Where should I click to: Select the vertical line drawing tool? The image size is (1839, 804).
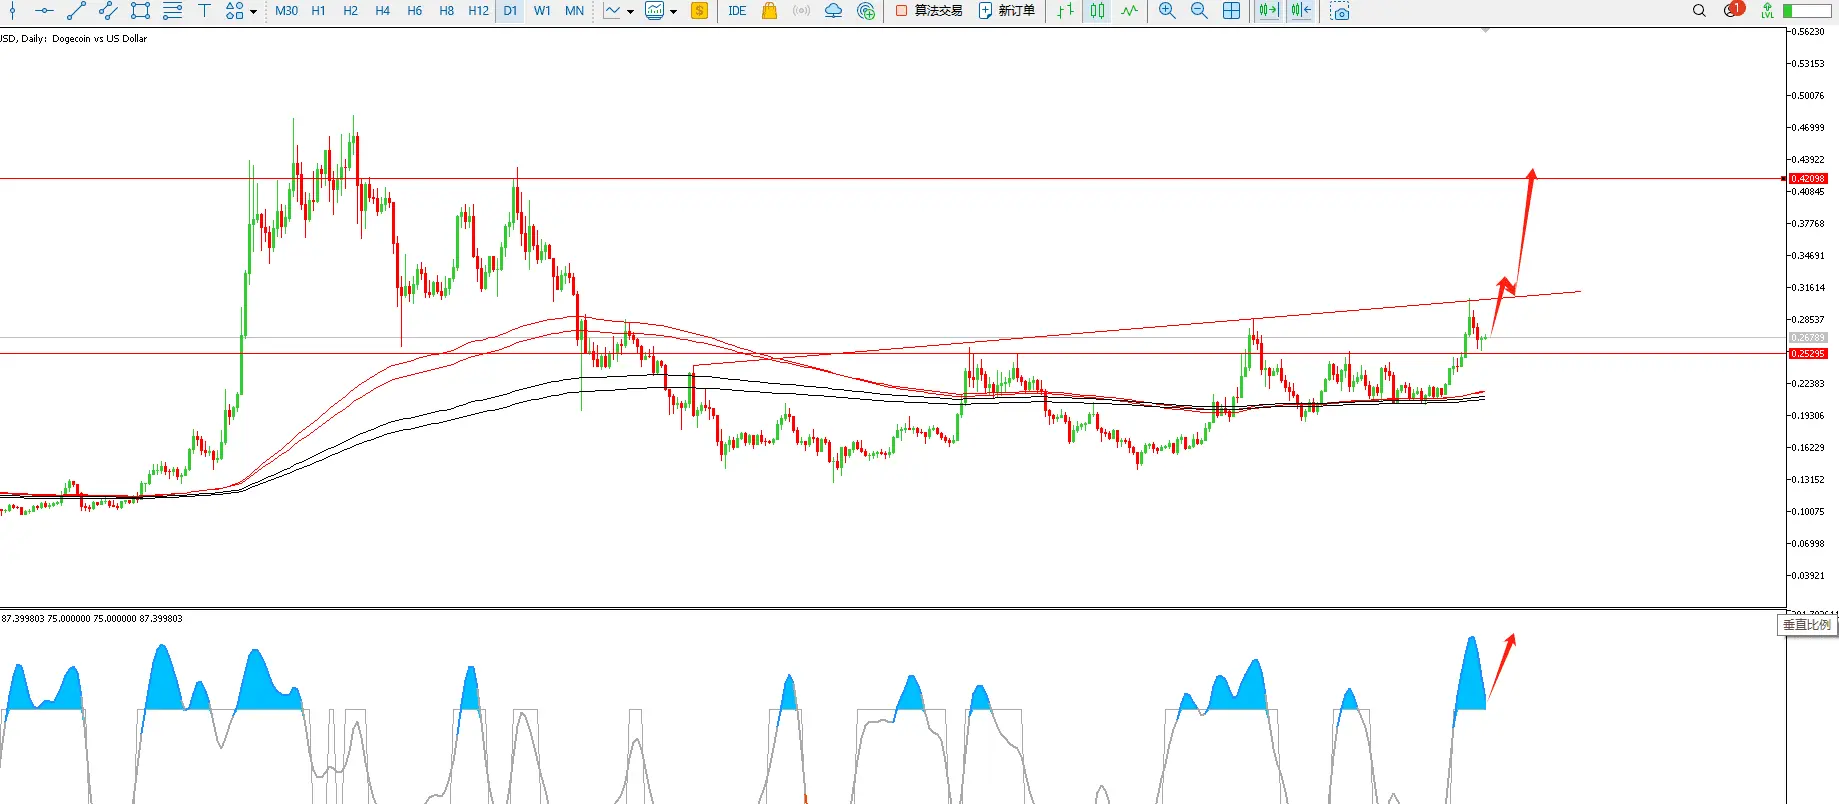tap(11, 11)
